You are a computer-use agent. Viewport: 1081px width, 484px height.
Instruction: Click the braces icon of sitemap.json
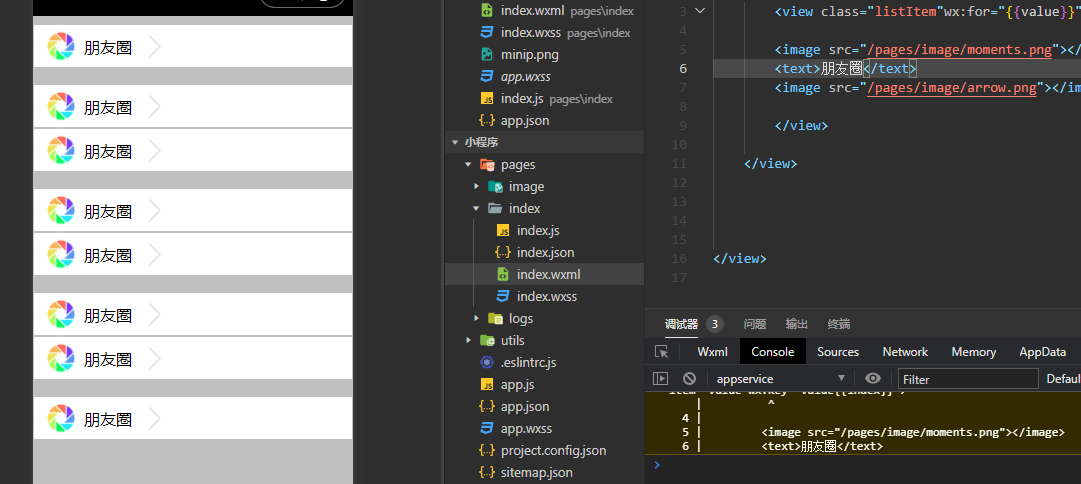pyautogui.click(x=487, y=473)
